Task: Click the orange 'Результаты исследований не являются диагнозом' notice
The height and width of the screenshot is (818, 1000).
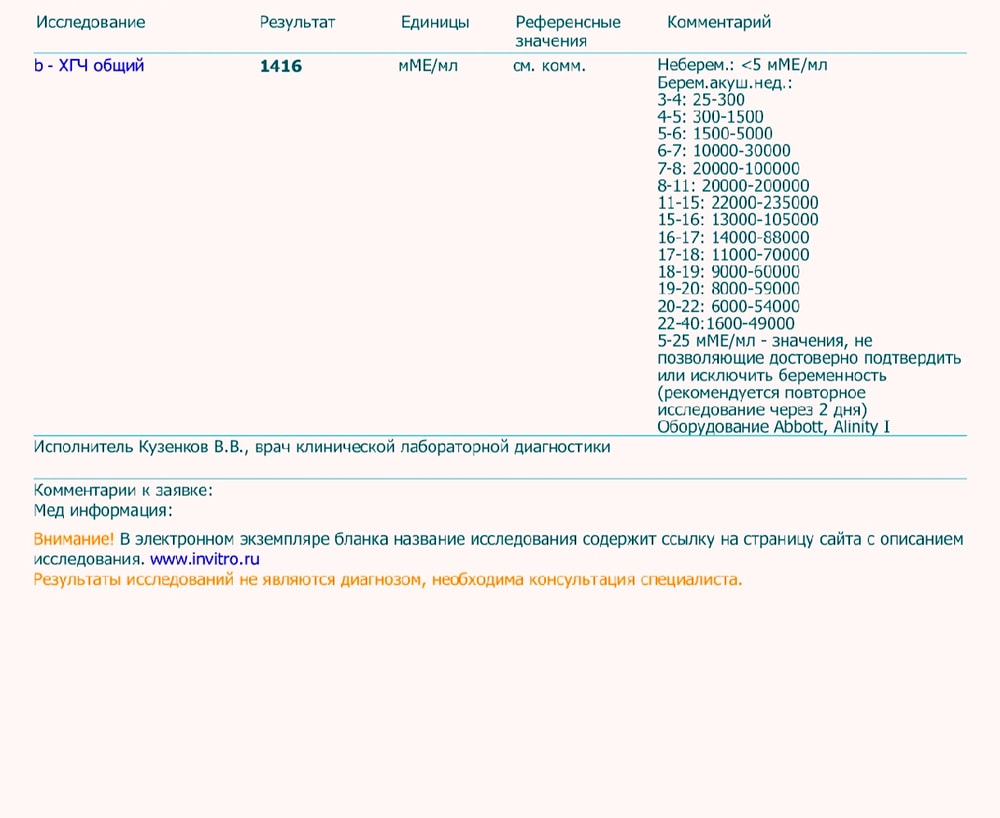Action: point(388,579)
